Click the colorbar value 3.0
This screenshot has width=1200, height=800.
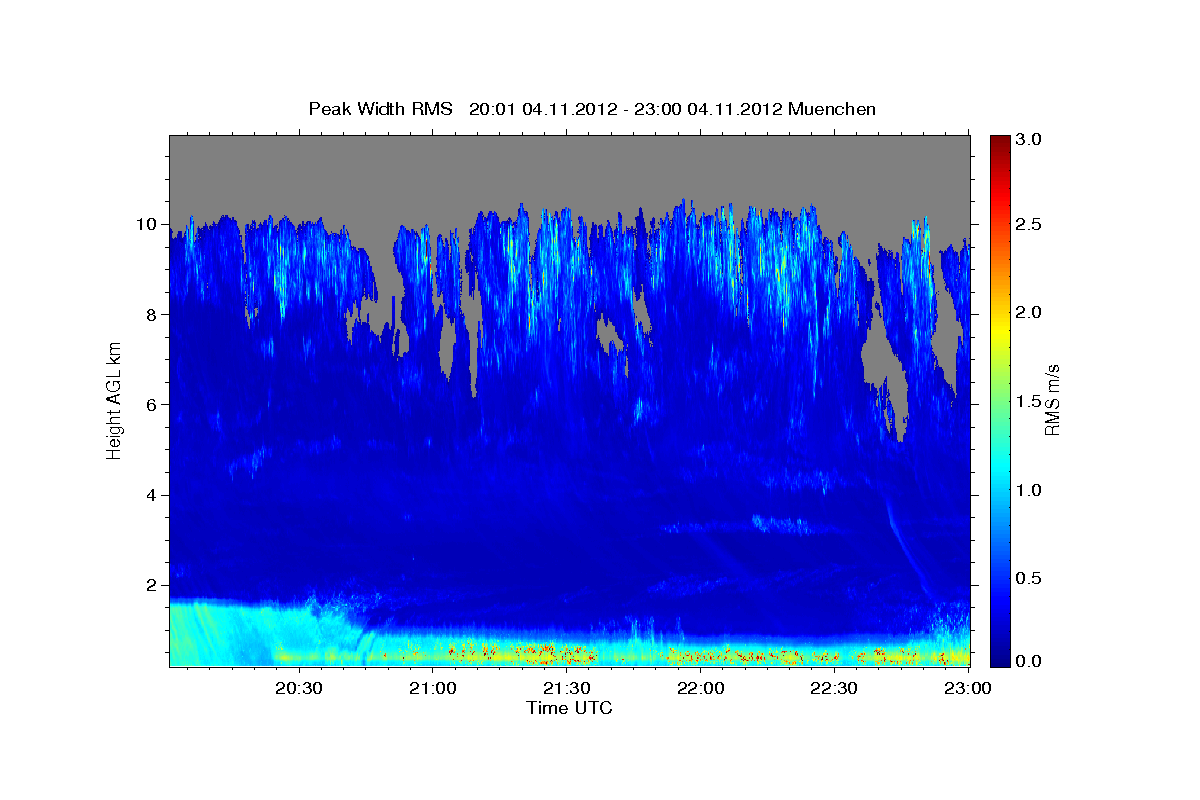[1028, 139]
